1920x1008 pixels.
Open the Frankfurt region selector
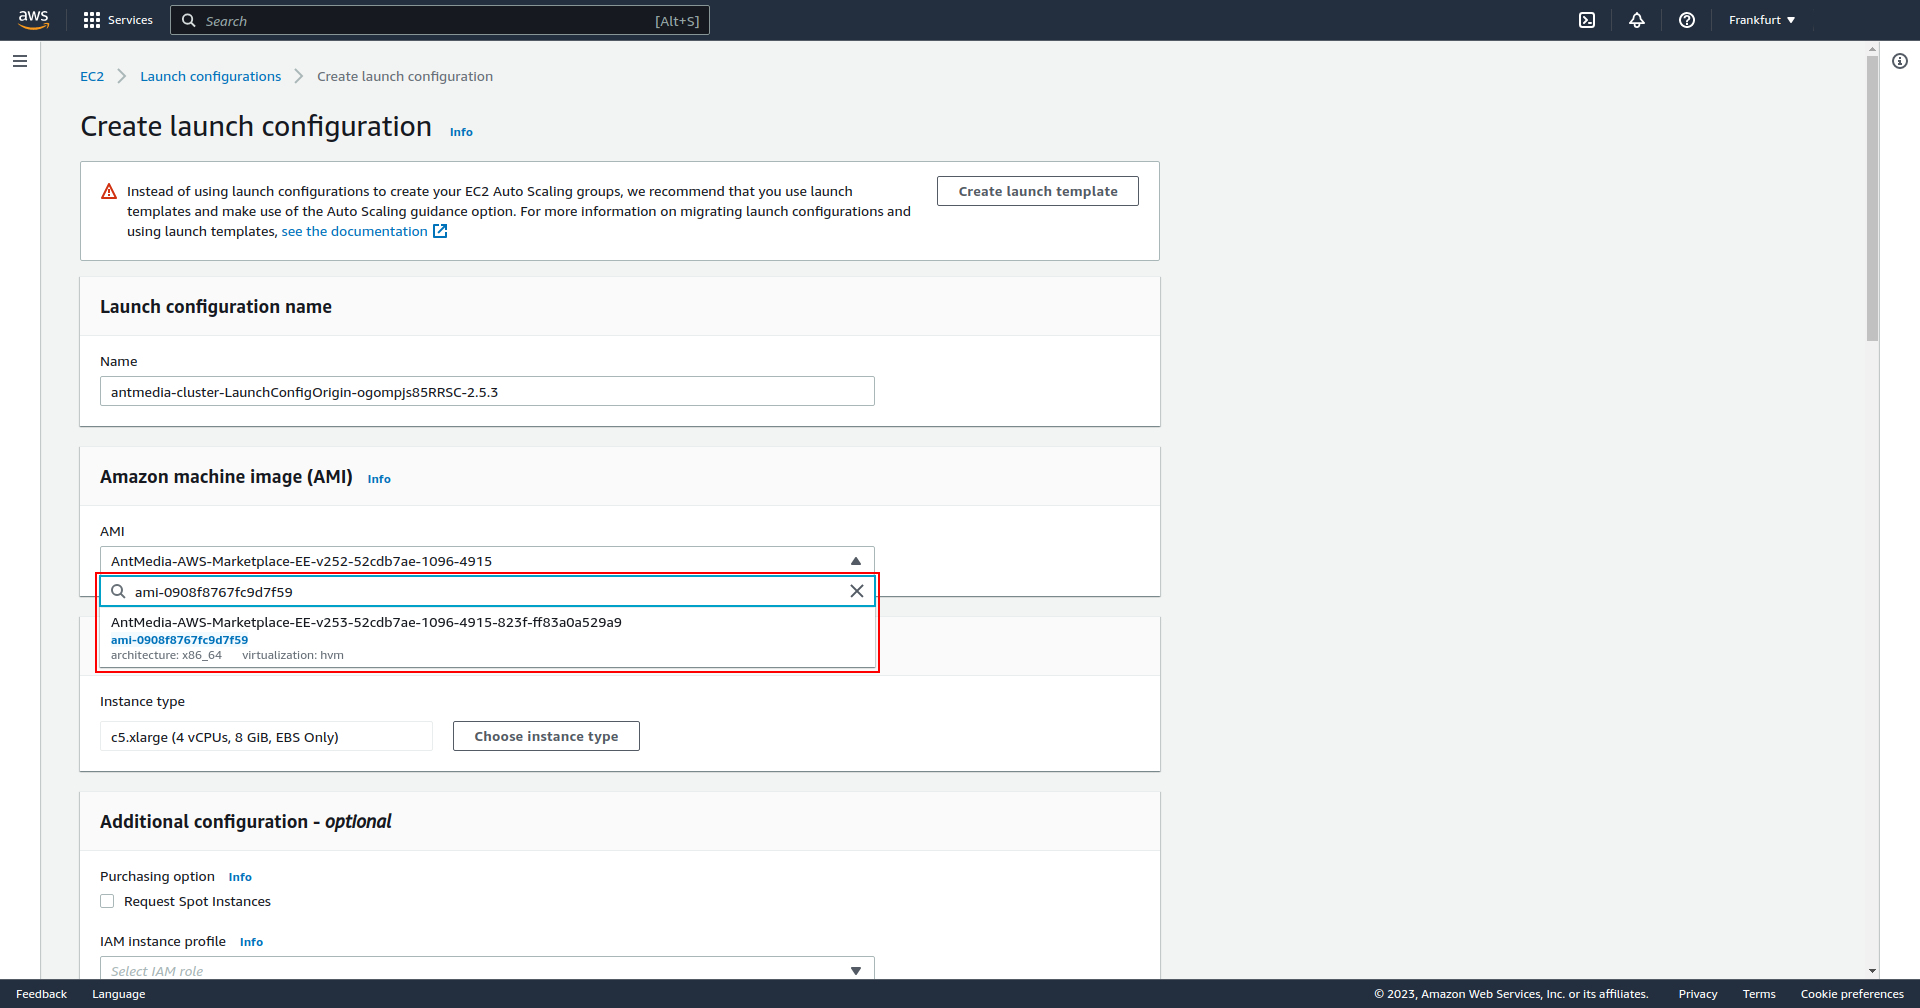tap(1762, 20)
